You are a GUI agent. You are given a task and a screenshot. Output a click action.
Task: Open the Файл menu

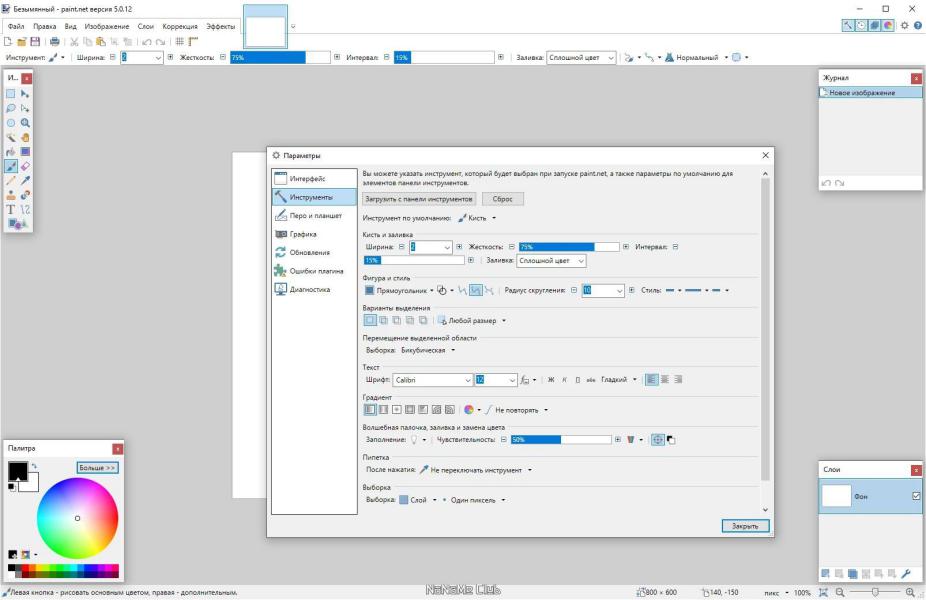pos(16,27)
